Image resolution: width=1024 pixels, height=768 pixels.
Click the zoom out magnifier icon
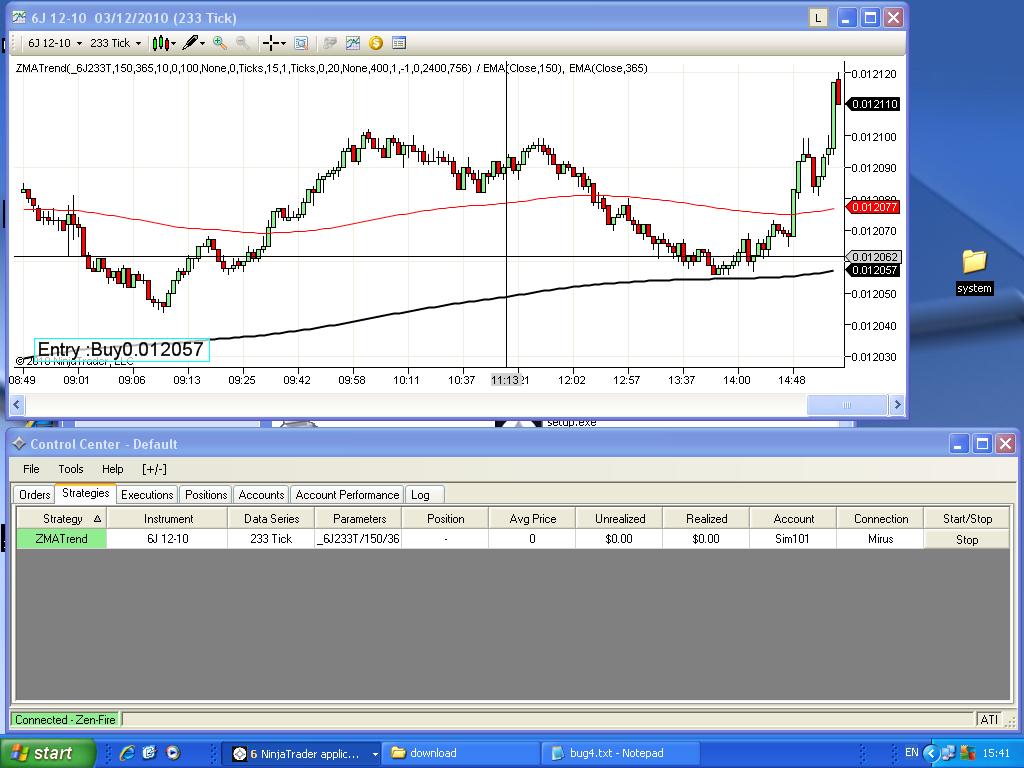242,43
